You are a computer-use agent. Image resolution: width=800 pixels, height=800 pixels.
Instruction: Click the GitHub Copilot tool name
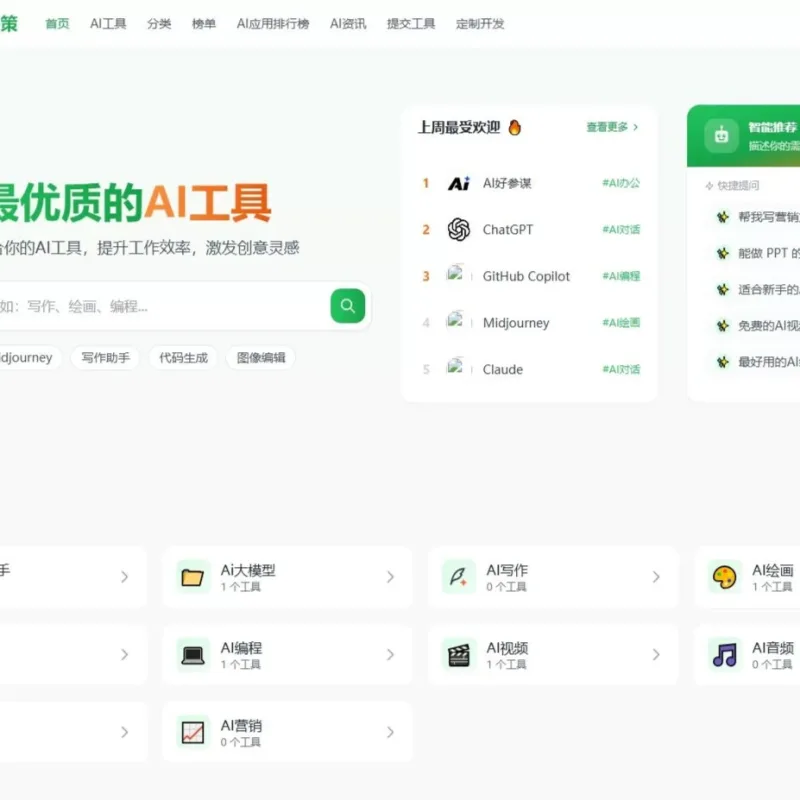(526, 276)
